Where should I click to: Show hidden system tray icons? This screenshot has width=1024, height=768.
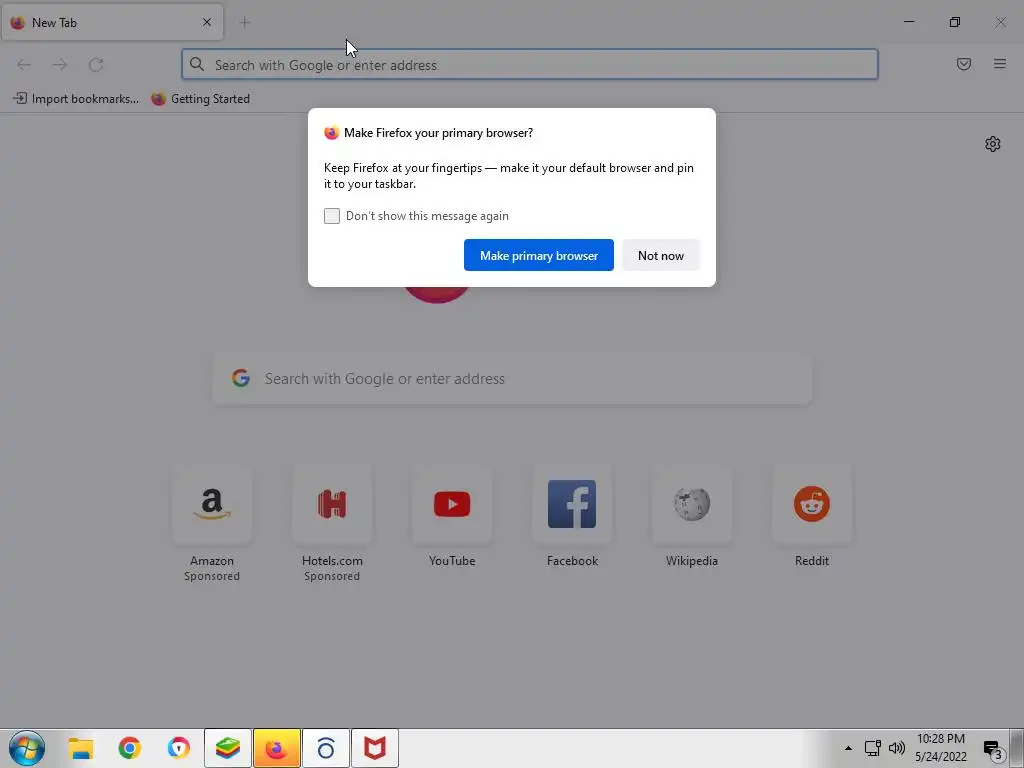click(x=848, y=748)
